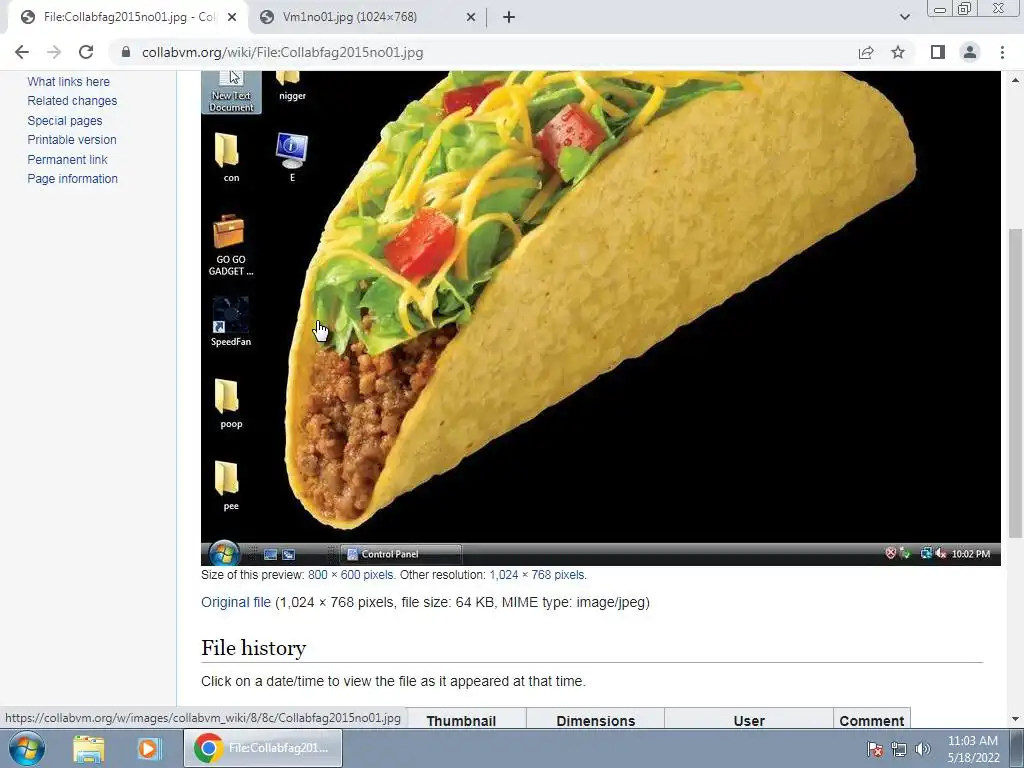Click the forward navigation arrow
The height and width of the screenshot is (768, 1024).
coord(54,52)
